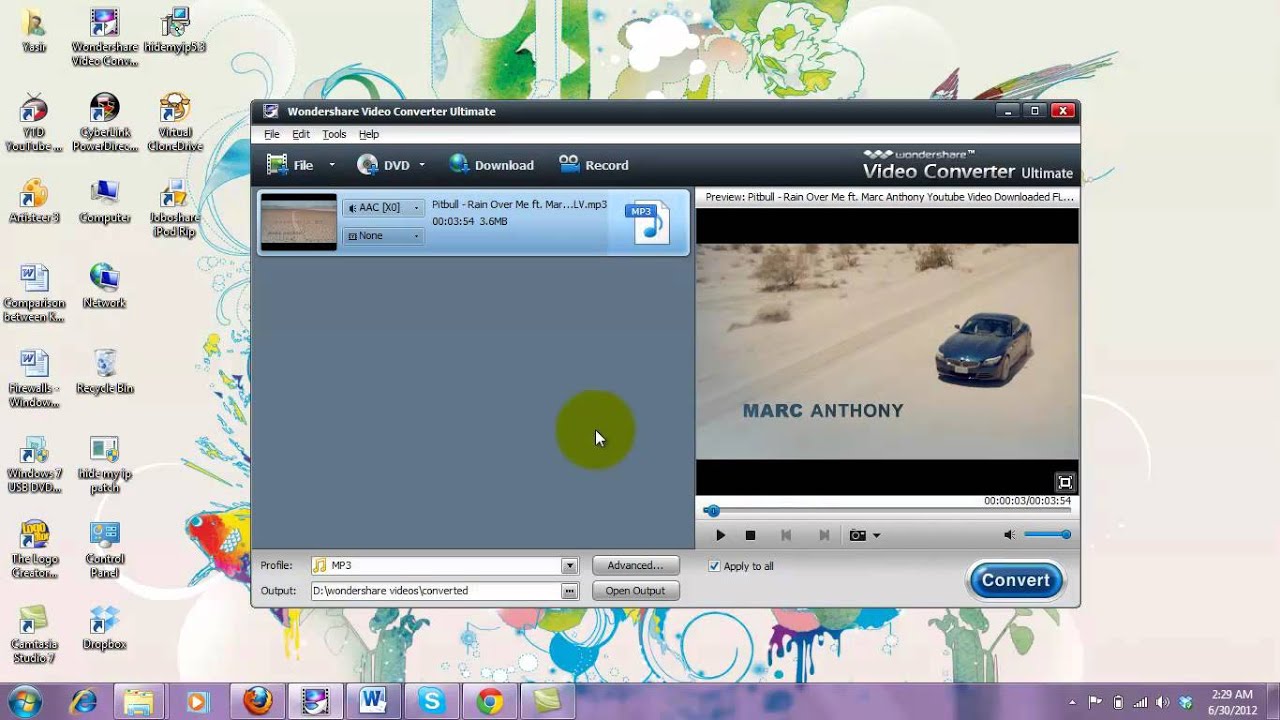This screenshot has height=720, width=1280.
Task: Open the Tools menu
Action: (334, 134)
